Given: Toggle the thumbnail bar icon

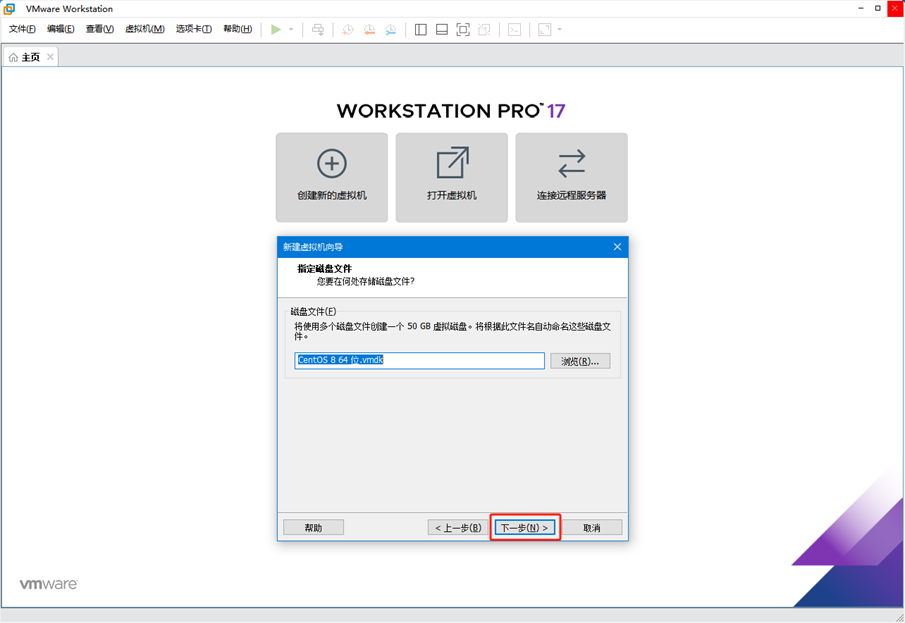Looking at the screenshot, I should coord(442,29).
